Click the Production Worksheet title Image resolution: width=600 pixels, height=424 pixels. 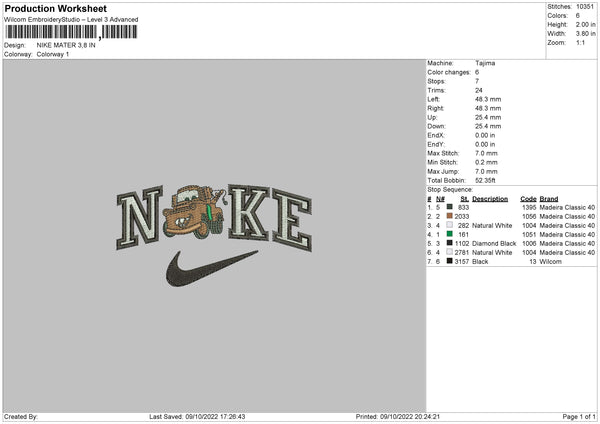pos(55,8)
